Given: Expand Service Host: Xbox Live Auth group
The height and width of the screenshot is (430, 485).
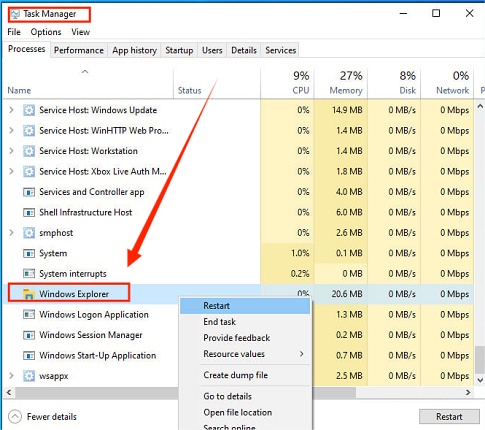Looking at the screenshot, I should click(x=11, y=171).
